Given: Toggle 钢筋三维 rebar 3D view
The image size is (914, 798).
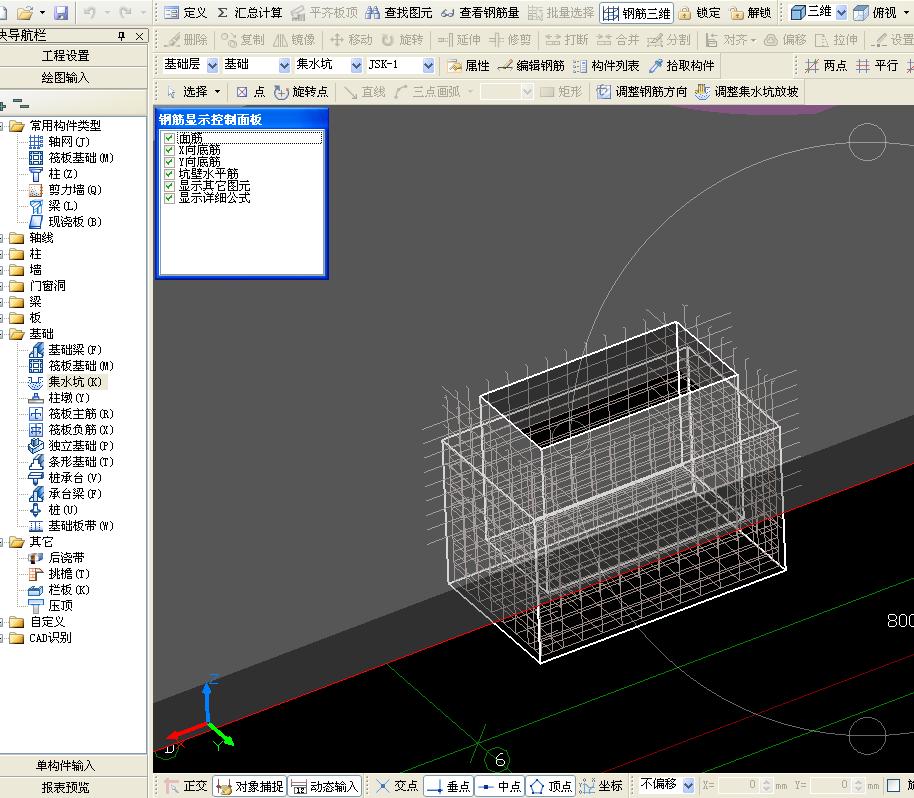Looking at the screenshot, I should pyautogui.click(x=636, y=13).
